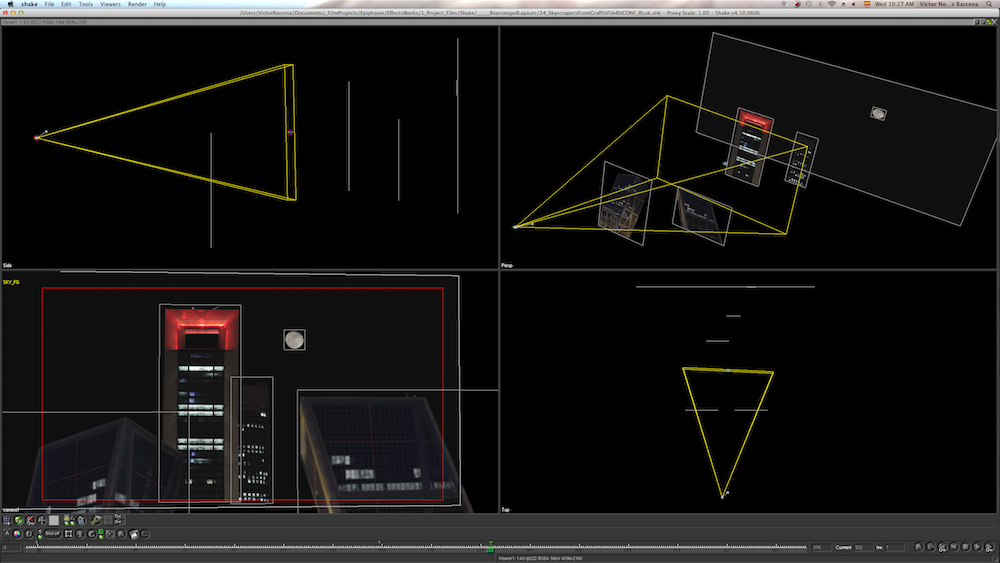Click the green current-frame marker on timeline
The image size is (1000, 563).
tap(490, 547)
